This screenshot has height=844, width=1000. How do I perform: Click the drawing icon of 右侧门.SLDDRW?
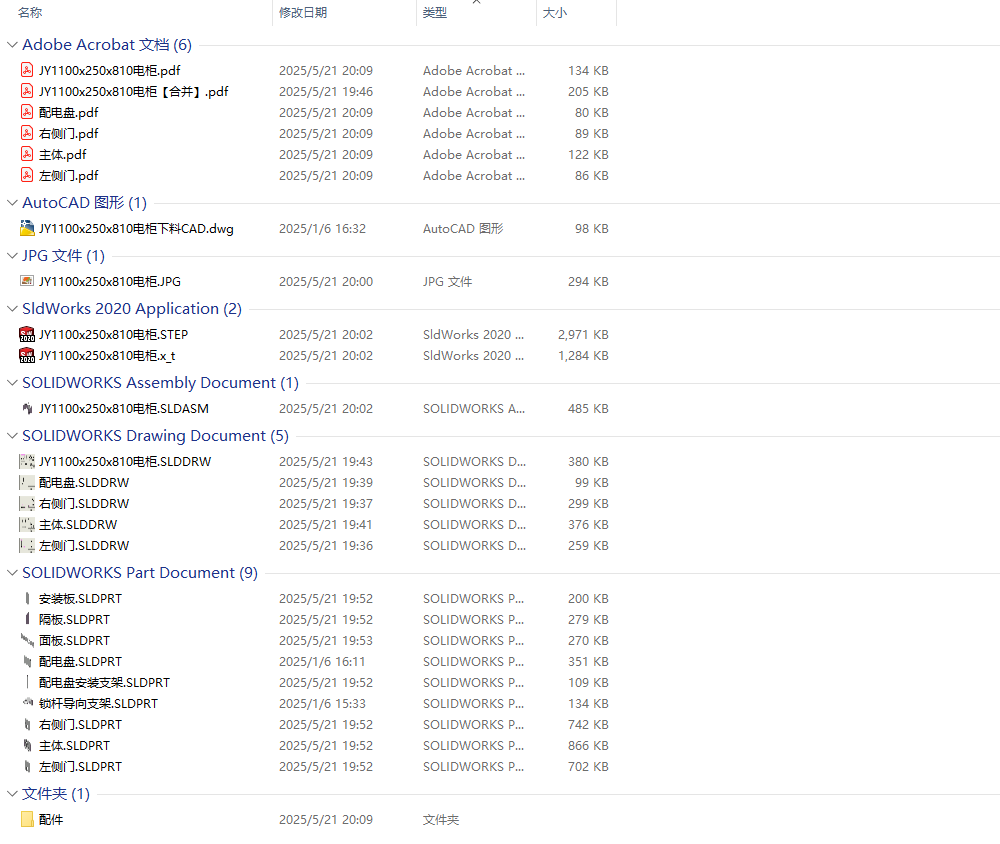[27, 503]
